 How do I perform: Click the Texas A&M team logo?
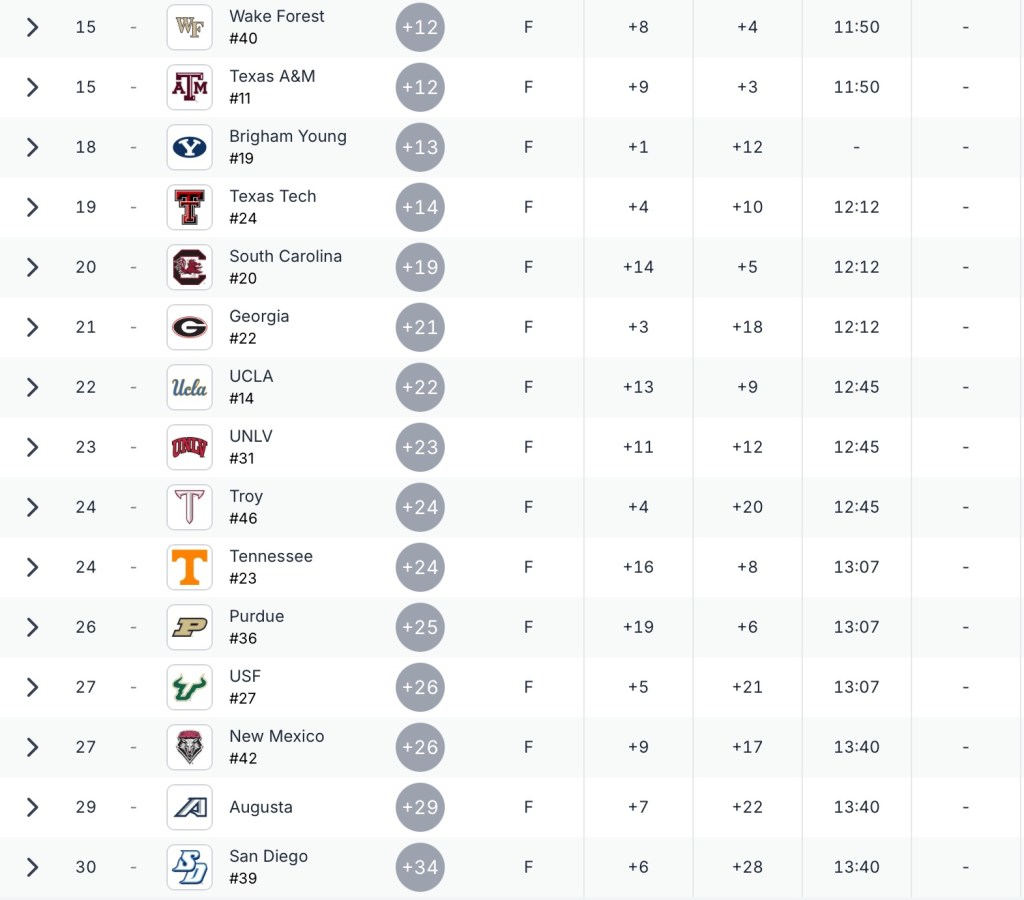click(x=189, y=87)
